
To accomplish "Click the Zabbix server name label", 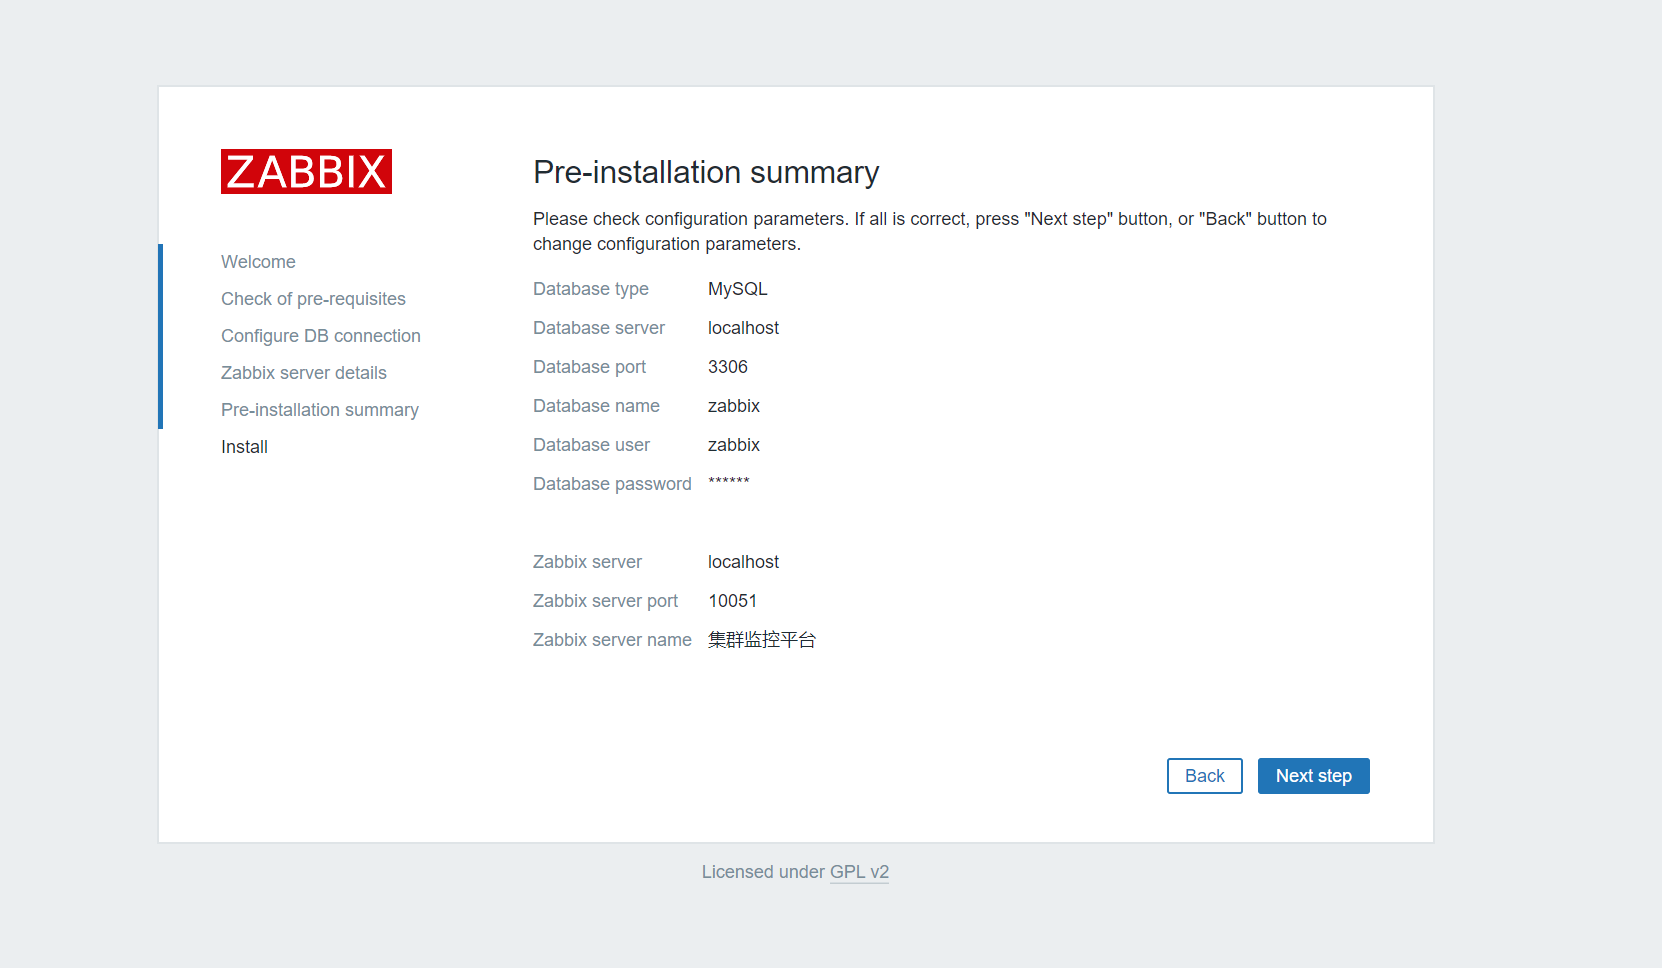I will point(612,640).
